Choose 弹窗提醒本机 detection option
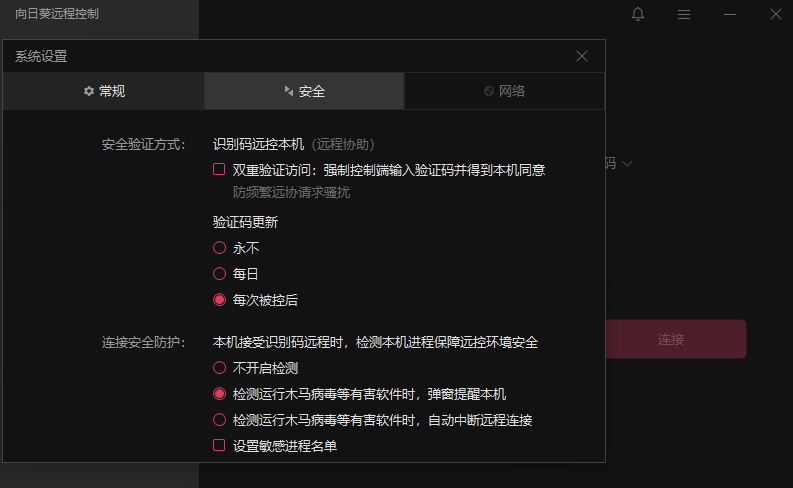793x488 pixels. (x=219, y=394)
